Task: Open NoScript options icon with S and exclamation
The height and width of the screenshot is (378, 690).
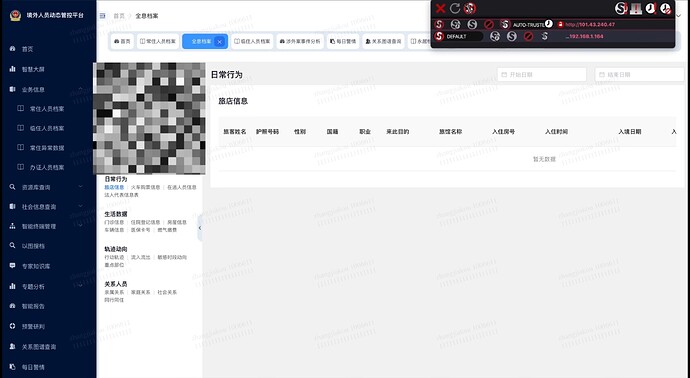Action: tap(621, 8)
